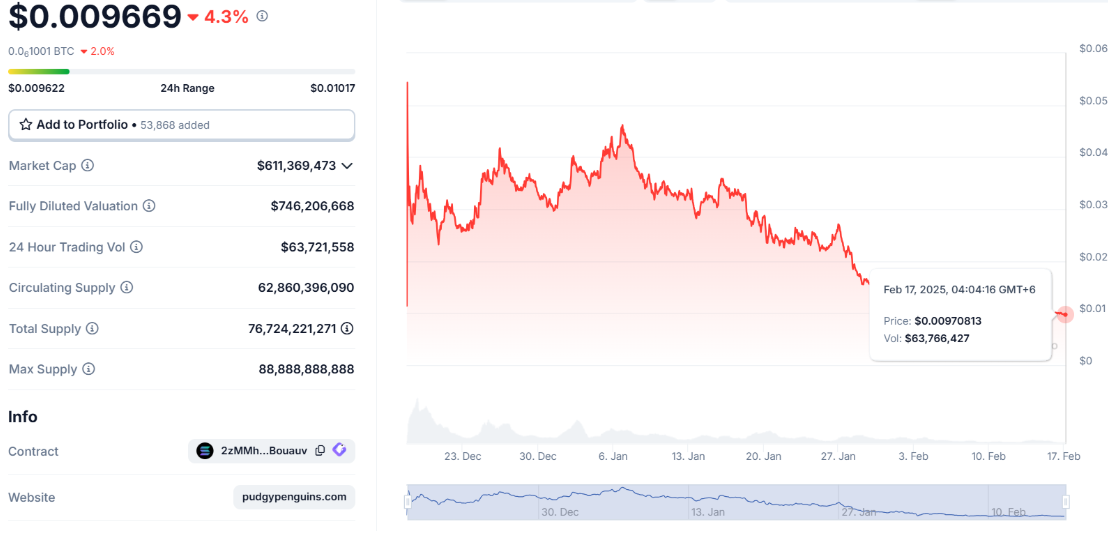Click the 24h Range progress bar

[182, 71]
